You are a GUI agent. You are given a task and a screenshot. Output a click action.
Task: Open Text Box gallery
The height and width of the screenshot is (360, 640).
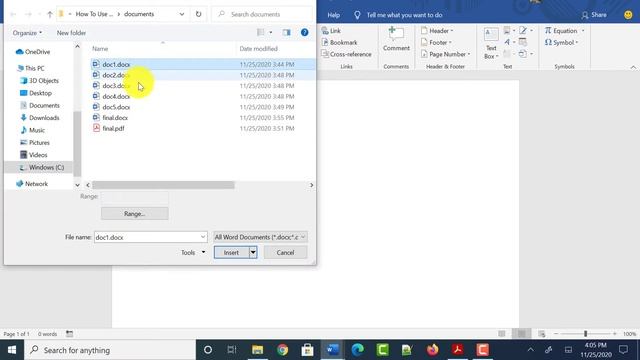491,43
